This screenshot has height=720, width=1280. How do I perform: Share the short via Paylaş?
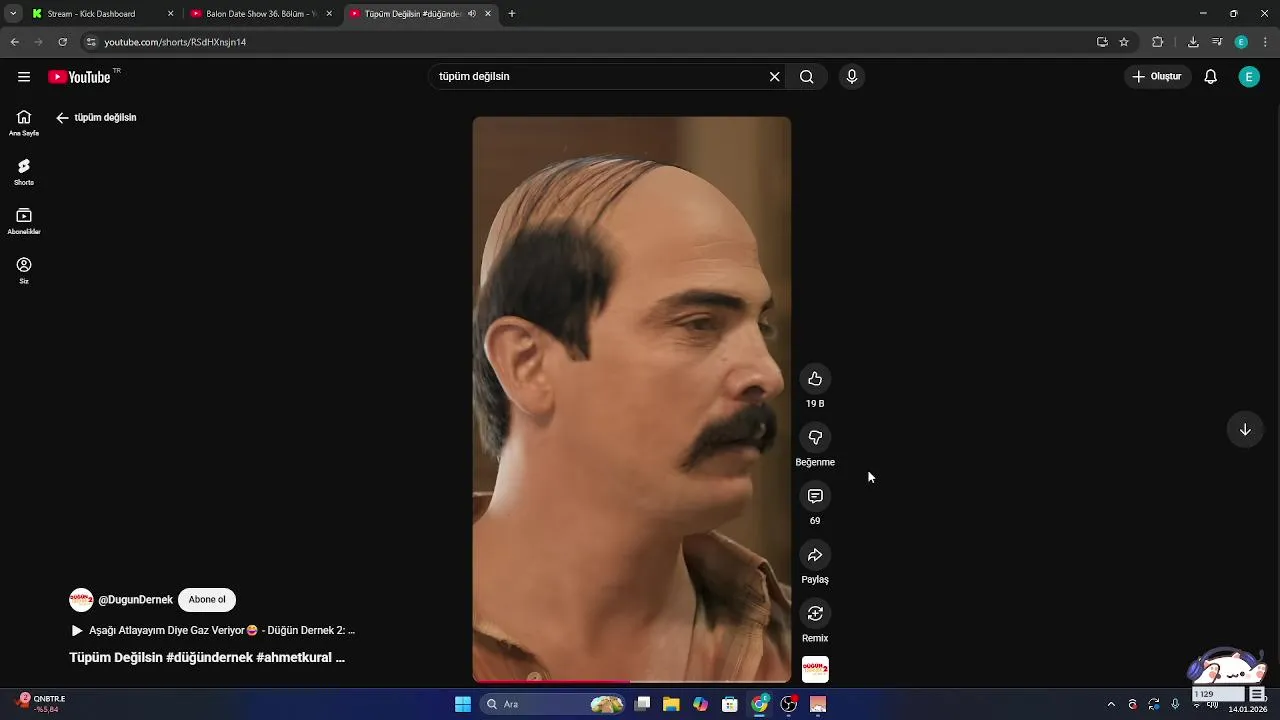coord(815,555)
